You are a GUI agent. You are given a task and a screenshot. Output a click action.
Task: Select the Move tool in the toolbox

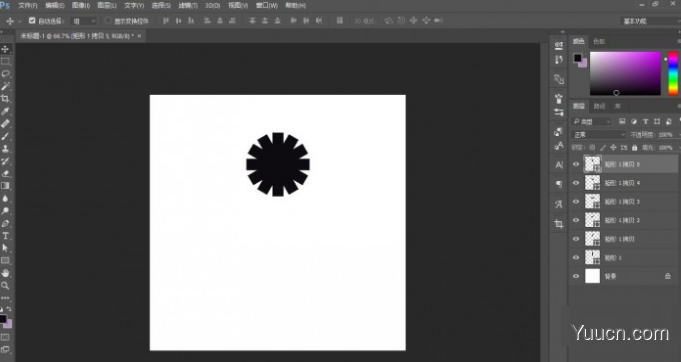tap(5, 49)
